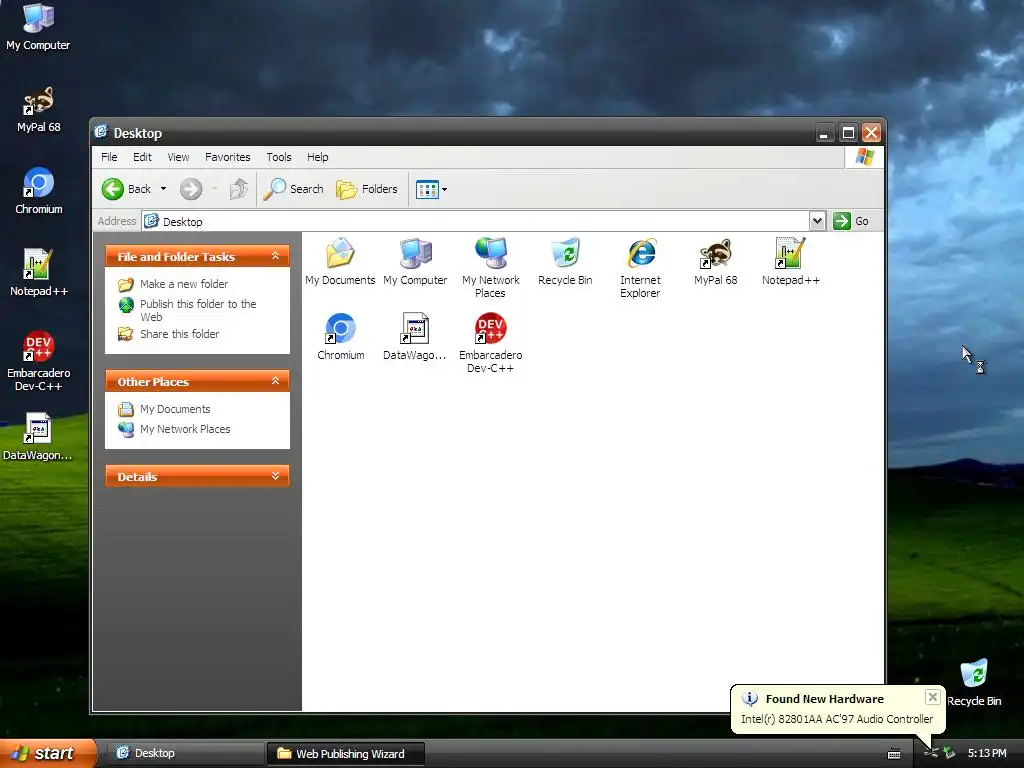
Task: Open the Back history dropdown arrow
Action: point(163,189)
